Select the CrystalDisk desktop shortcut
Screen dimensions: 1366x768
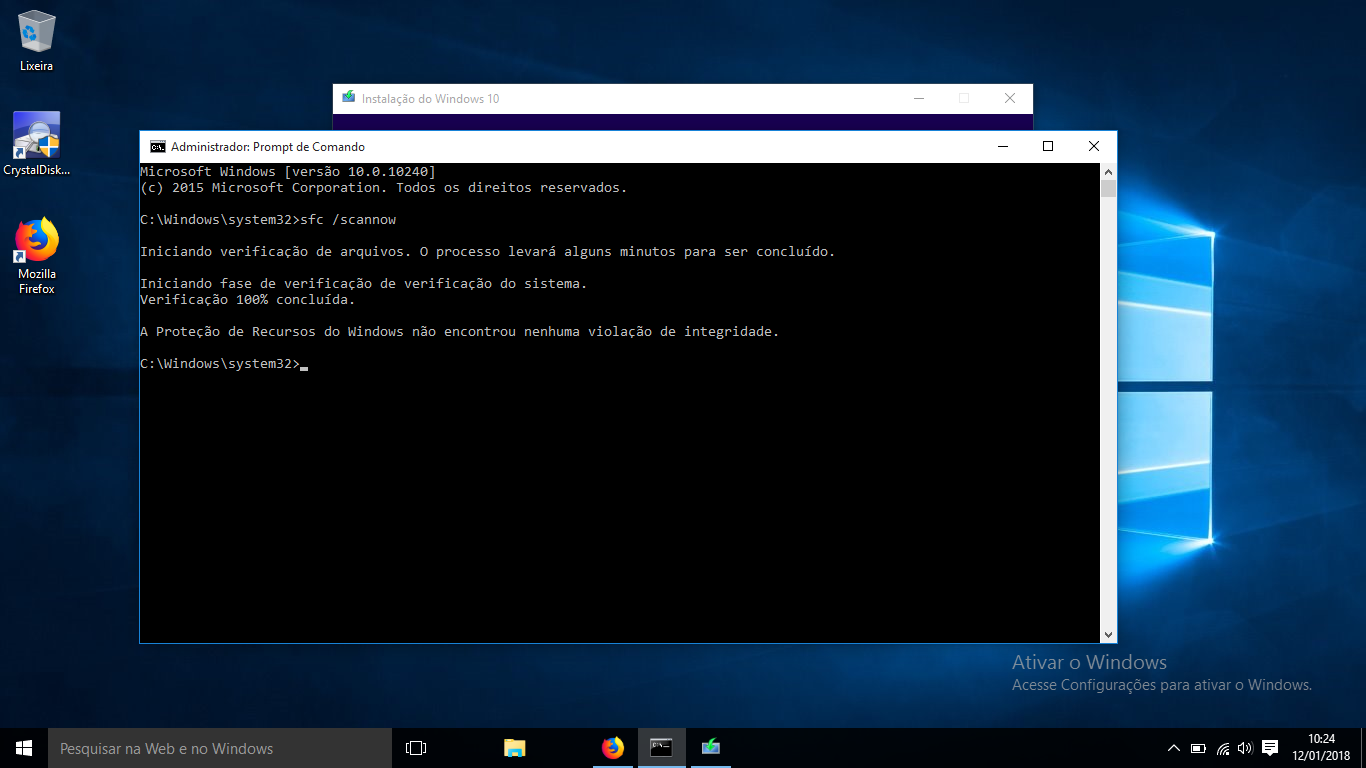pos(36,144)
